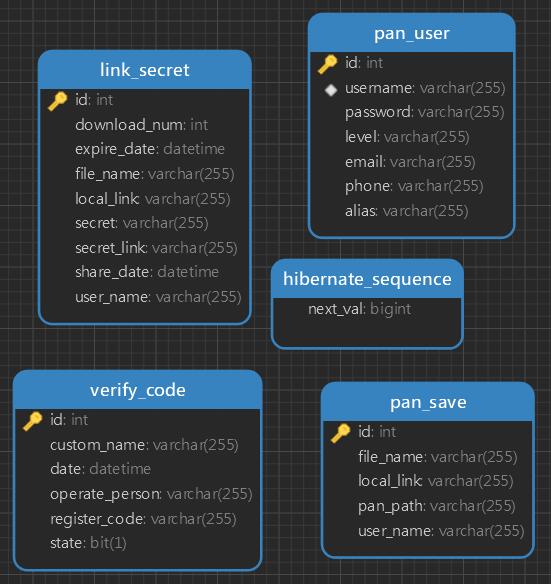This screenshot has height=584, width=551.
Task: Click the primary key icon in verify_code table
Action: pyautogui.click(x=32, y=421)
